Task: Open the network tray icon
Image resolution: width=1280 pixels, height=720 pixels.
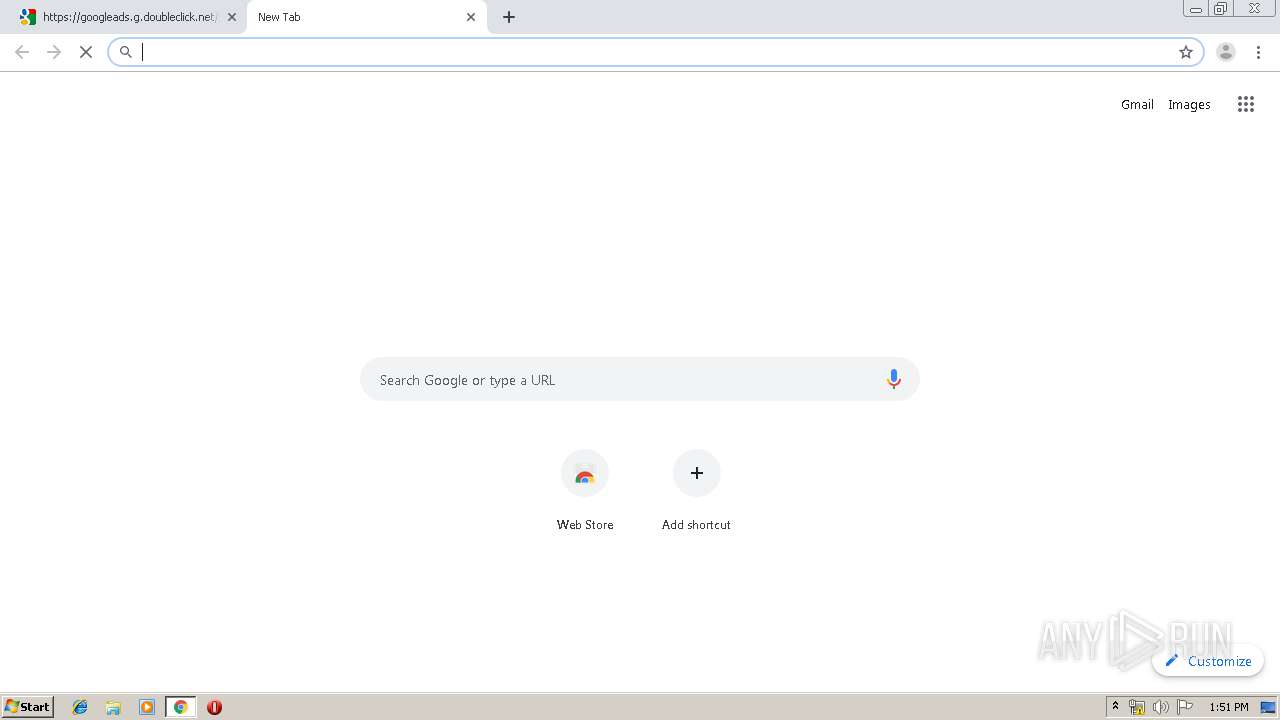Action: coord(1137,707)
